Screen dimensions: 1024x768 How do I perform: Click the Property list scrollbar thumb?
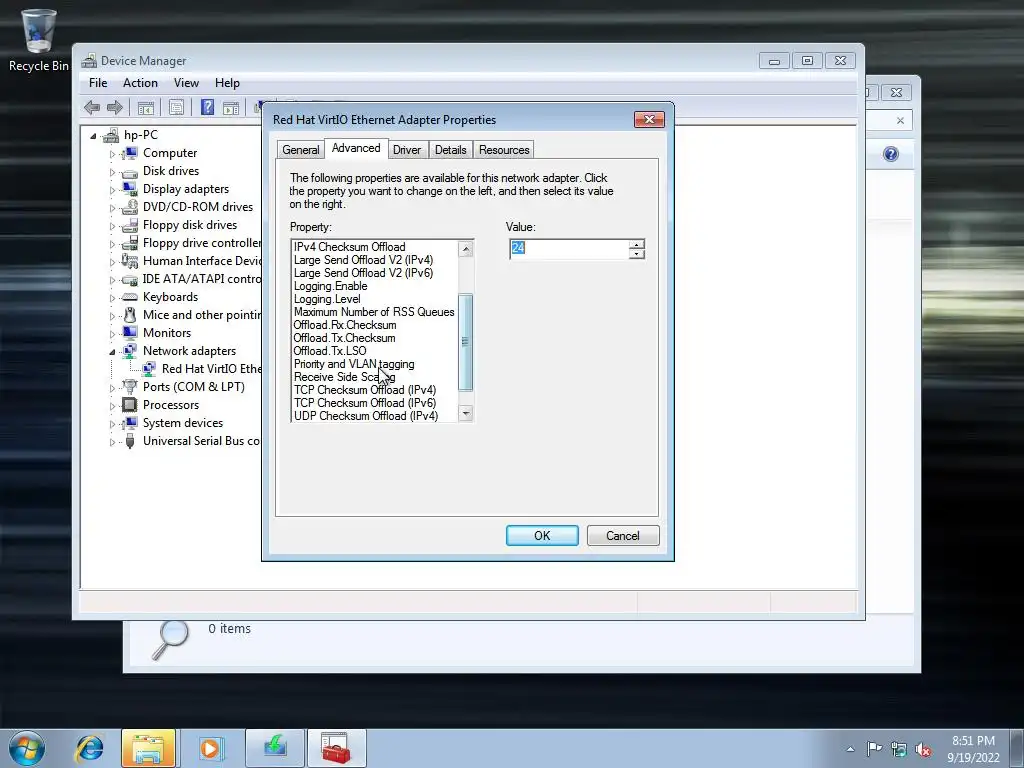(466, 342)
